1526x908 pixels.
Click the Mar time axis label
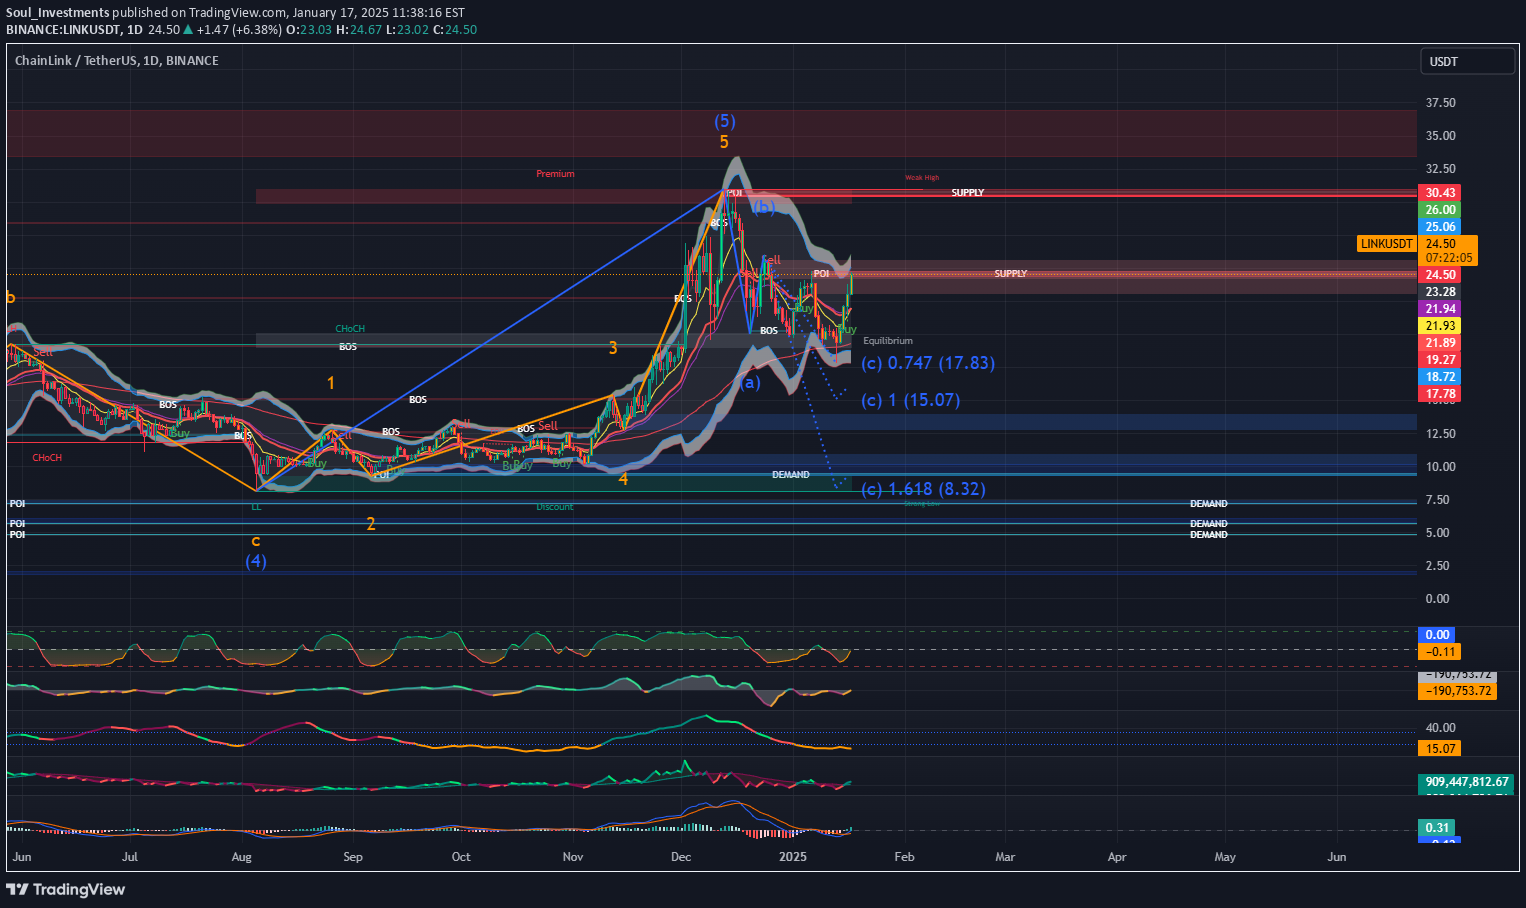[1005, 857]
